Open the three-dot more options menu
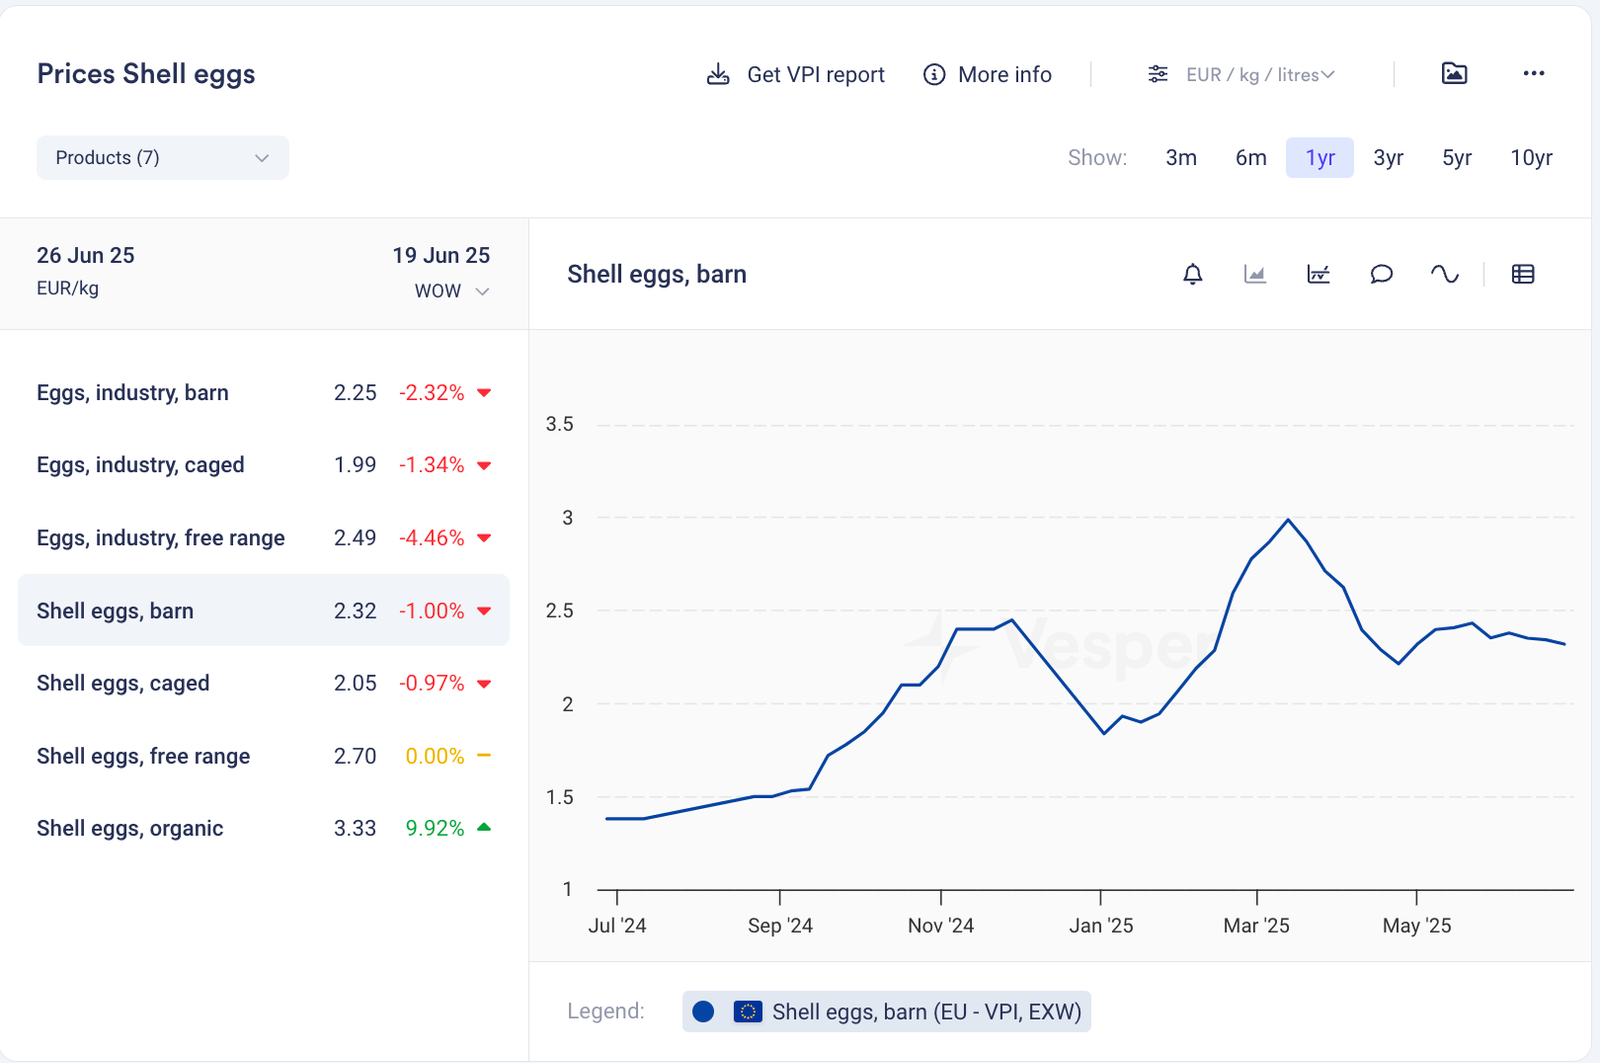This screenshot has height=1063, width=1600. pyautogui.click(x=1534, y=73)
